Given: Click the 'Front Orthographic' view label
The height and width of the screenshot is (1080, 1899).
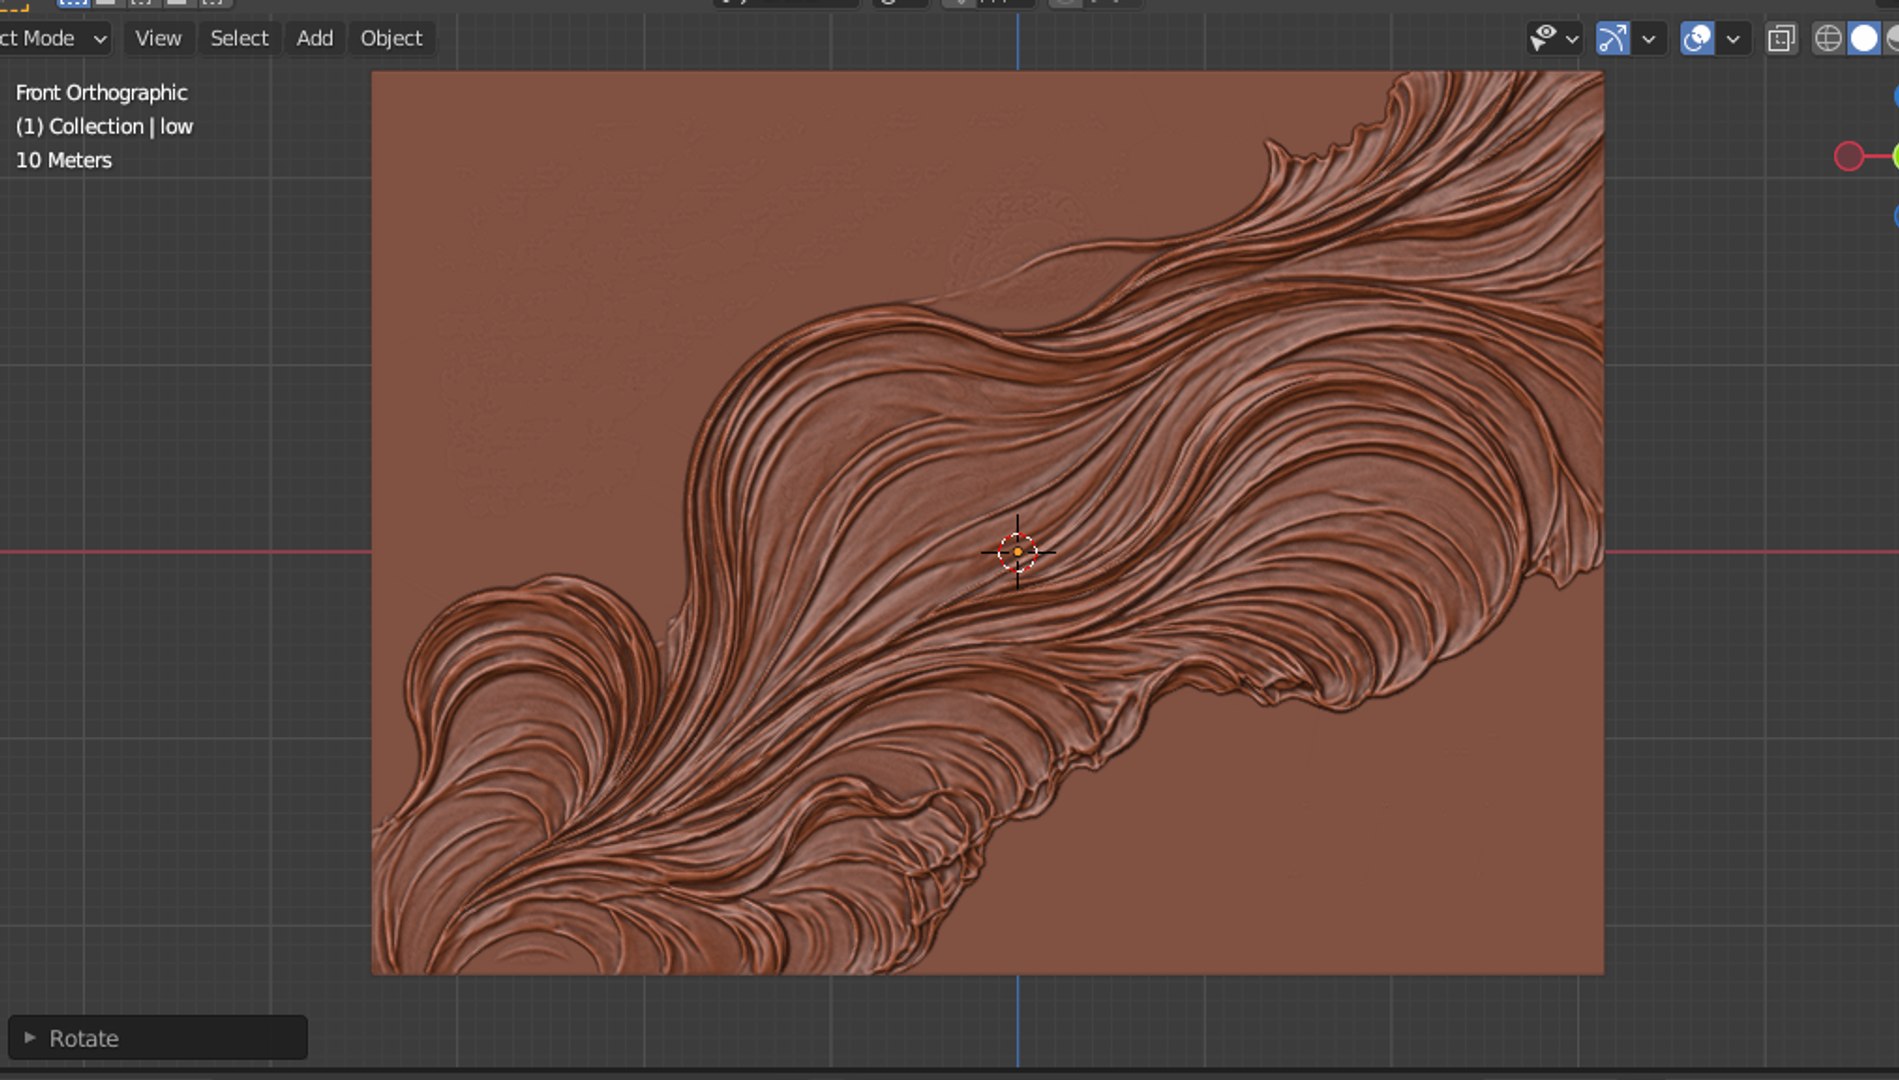Looking at the screenshot, I should [101, 92].
